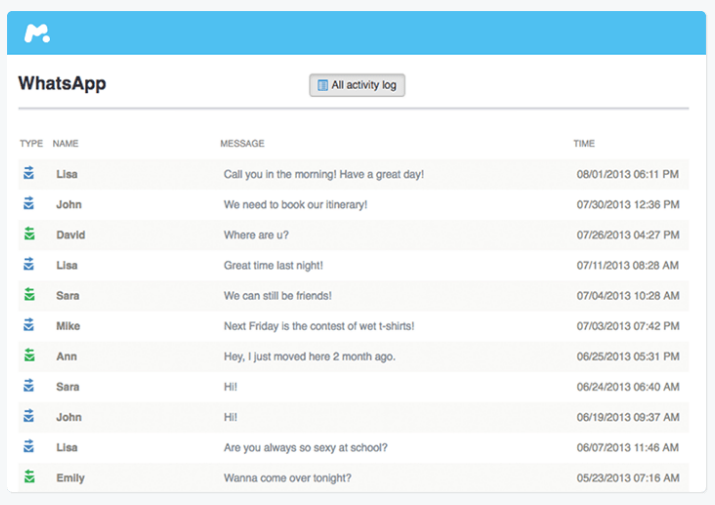Click the green type icon next to Emily

coord(29,478)
